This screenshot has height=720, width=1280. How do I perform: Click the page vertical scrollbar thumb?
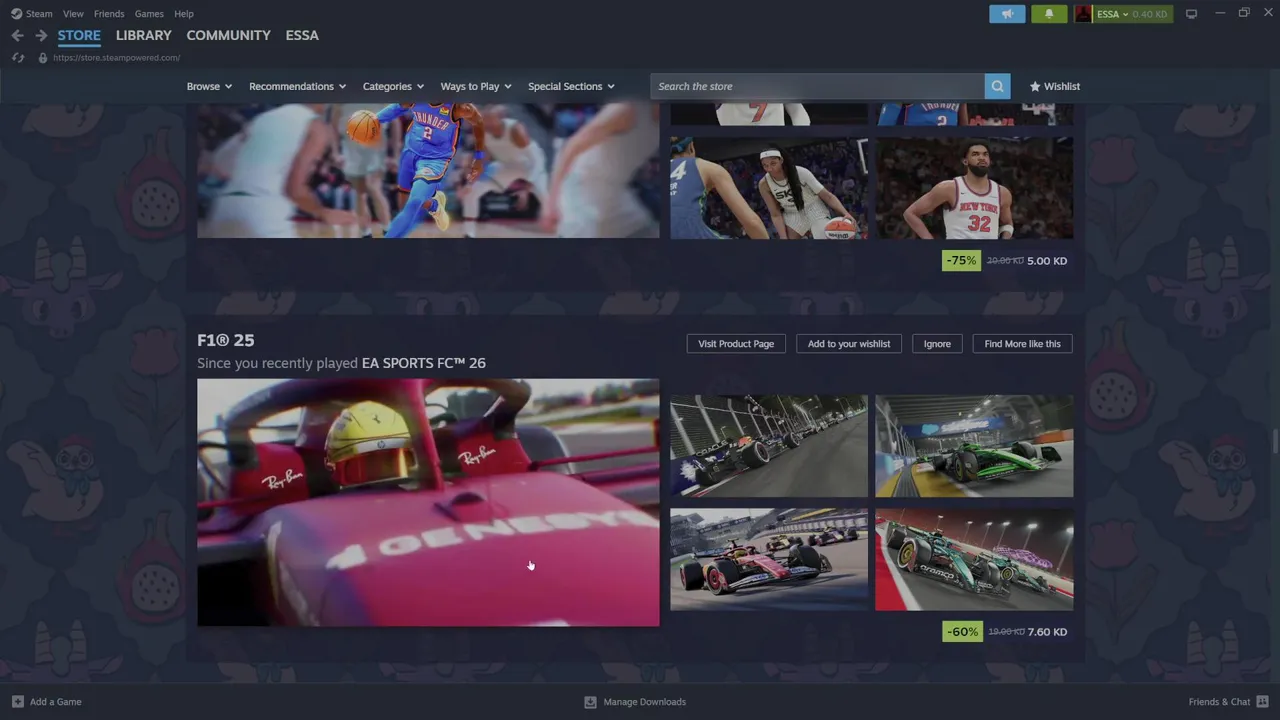click(1275, 442)
